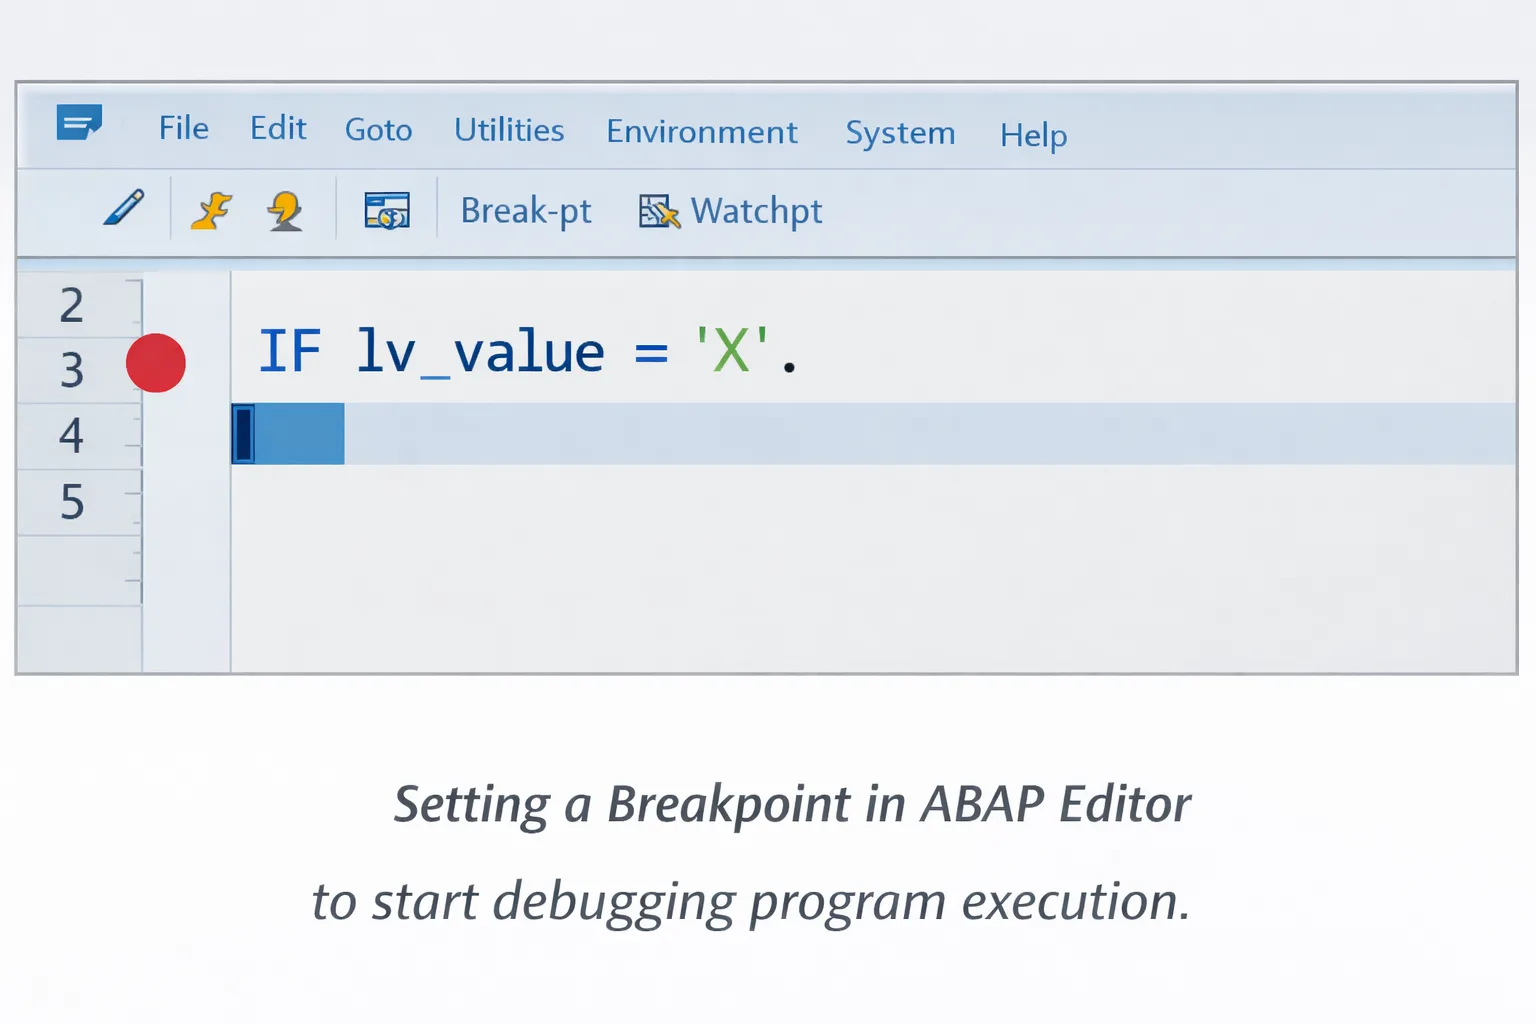Toggle the red breakpoint on line 3

[156, 363]
